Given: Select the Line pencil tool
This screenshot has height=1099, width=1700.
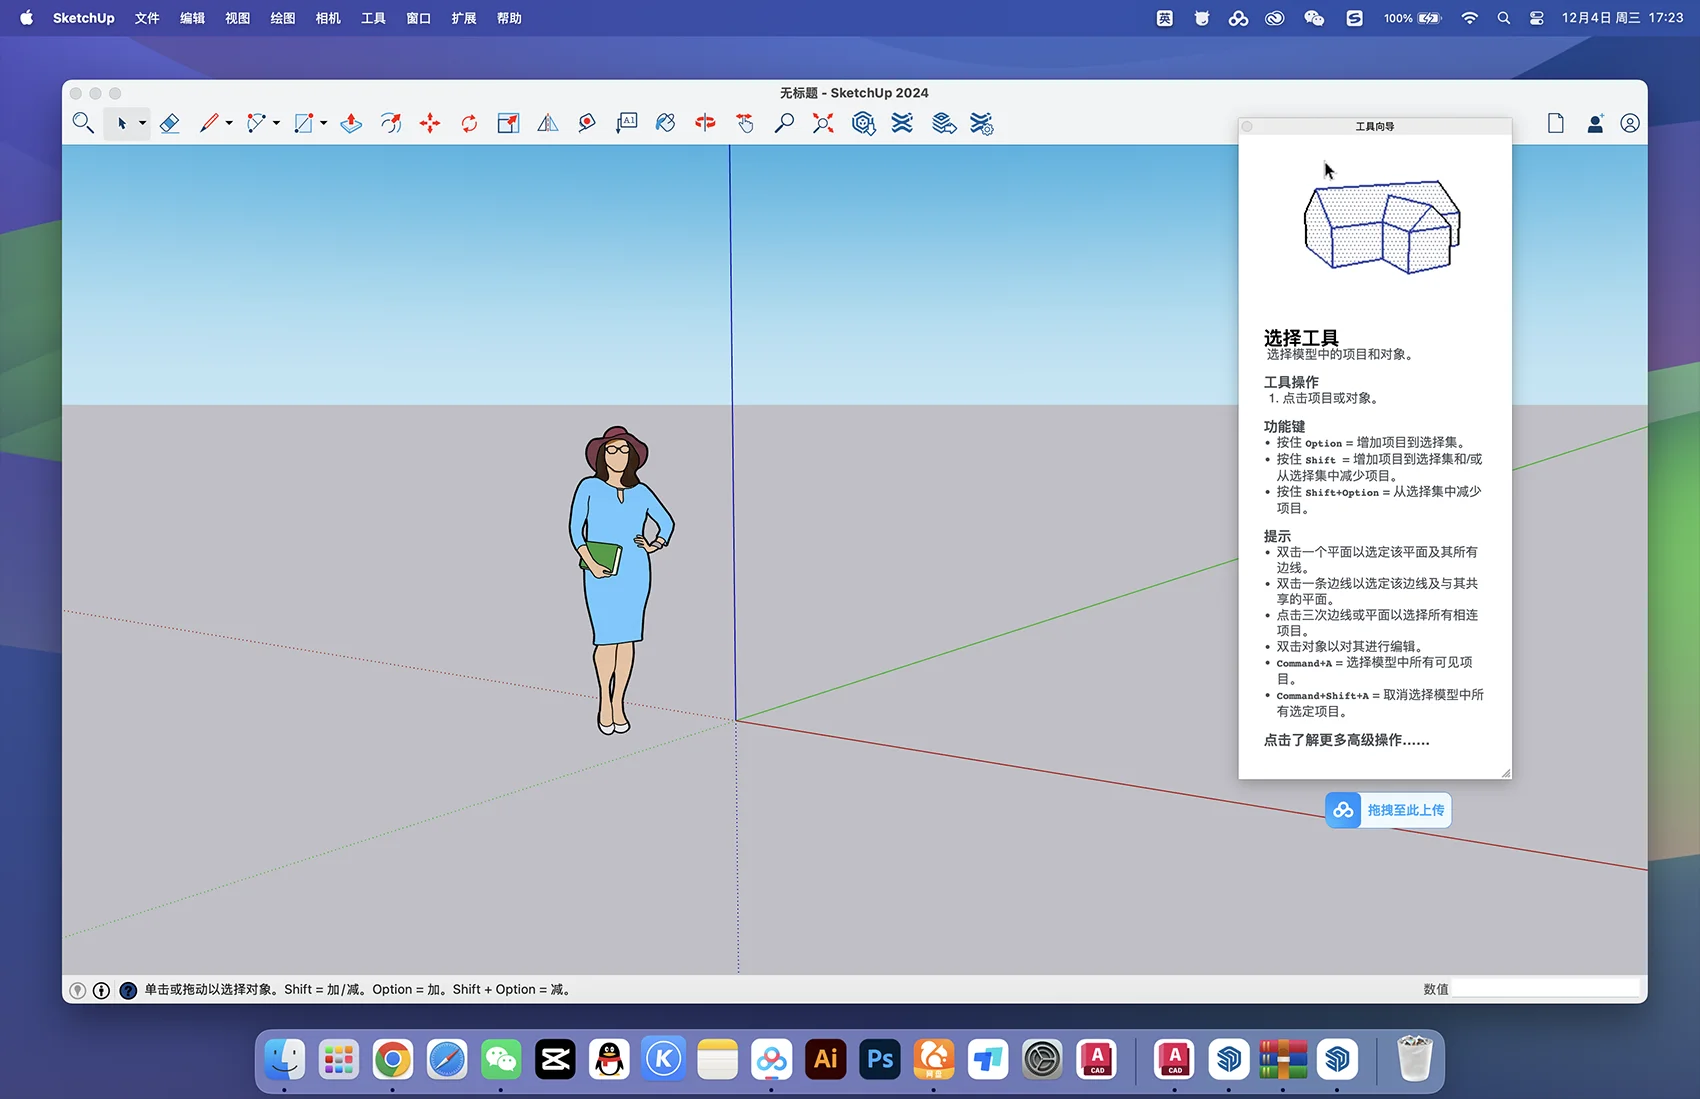Looking at the screenshot, I should coord(208,123).
